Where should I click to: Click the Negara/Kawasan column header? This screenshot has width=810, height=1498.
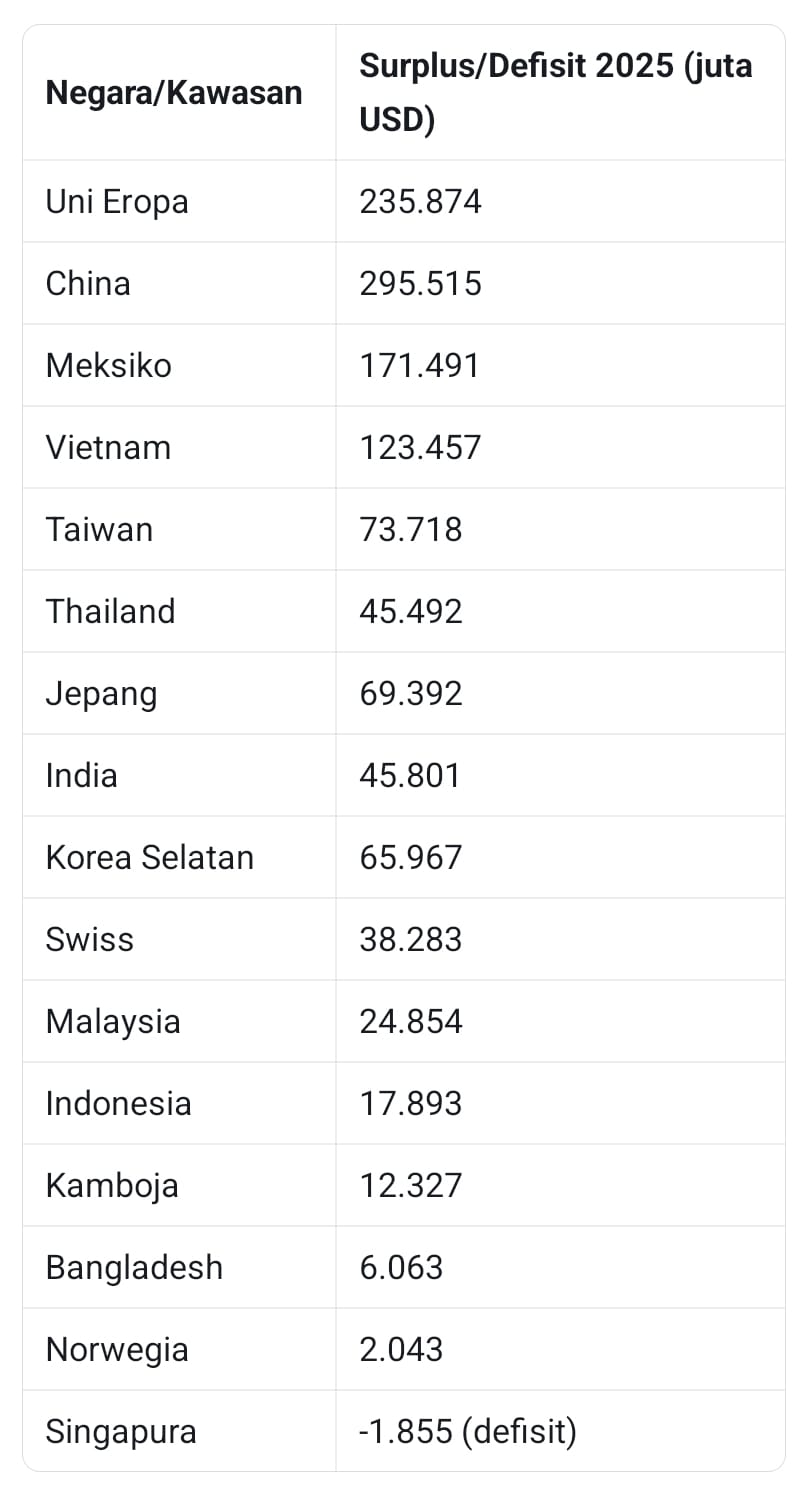pyautogui.click(x=174, y=93)
